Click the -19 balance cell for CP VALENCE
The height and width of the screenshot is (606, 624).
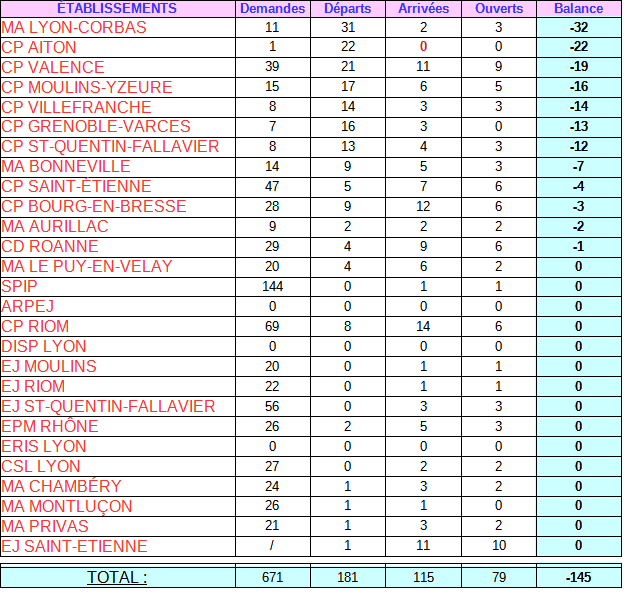[x=579, y=67]
